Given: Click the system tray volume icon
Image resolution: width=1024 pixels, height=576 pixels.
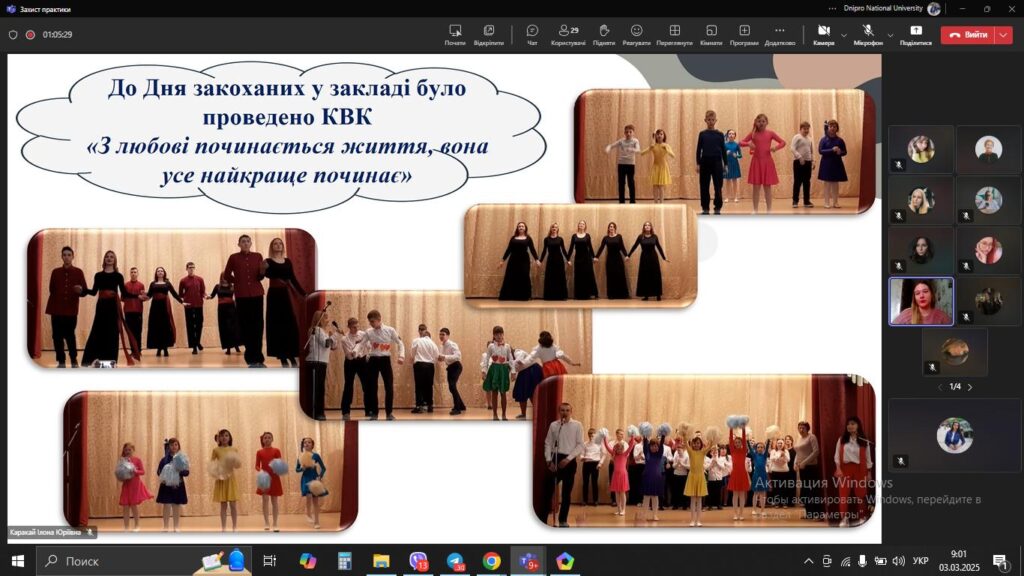Looking at the screenshot, I should pyautogui.click(x=899, y=561).
